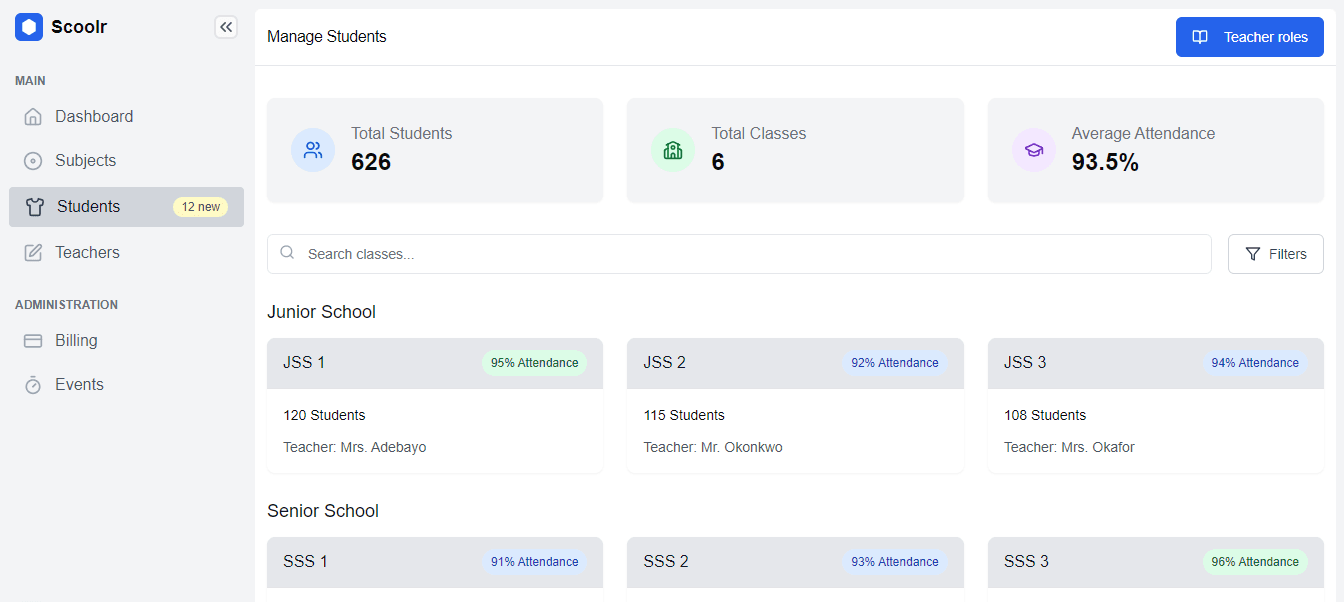Click the Teacher roles button label
This screenshot has width=1344, height=602.
(1266, 37)
